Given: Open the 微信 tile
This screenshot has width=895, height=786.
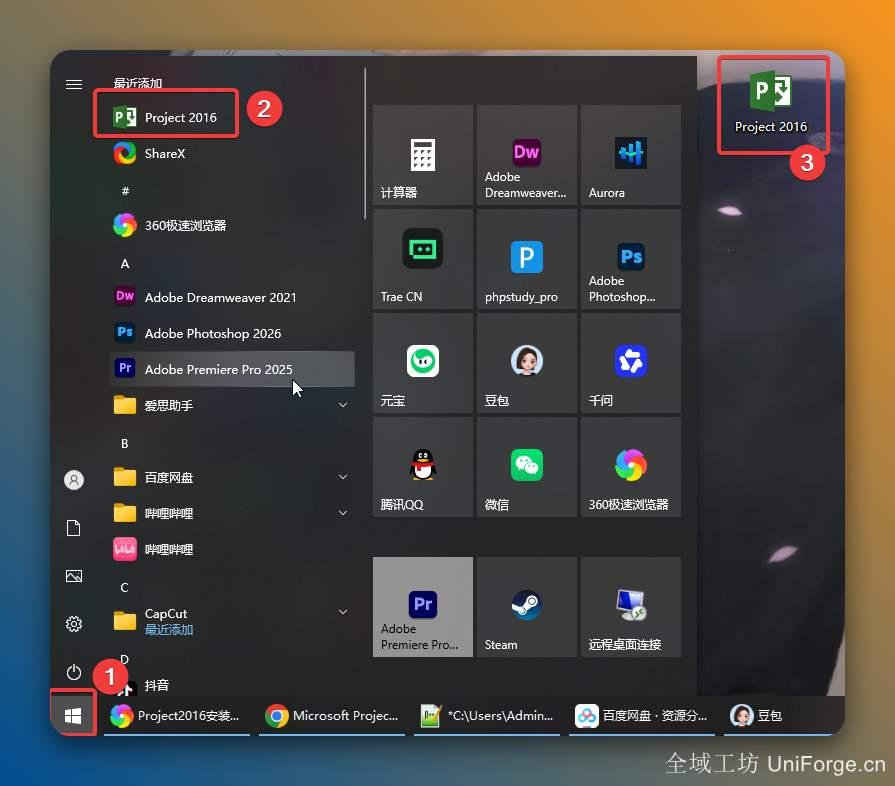Looking at the screenshot, I should click(x=526, y=467).
